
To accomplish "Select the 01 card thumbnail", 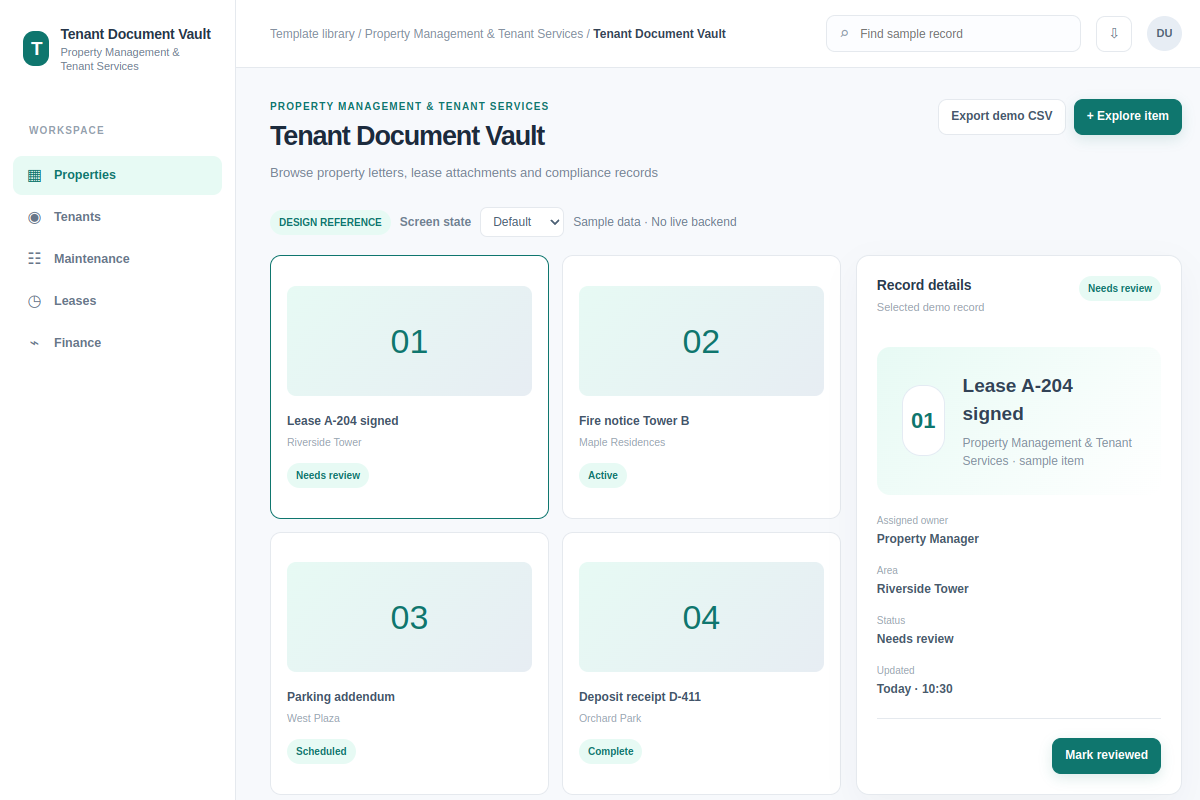I will pyautogui.click(x=409, y=341).
